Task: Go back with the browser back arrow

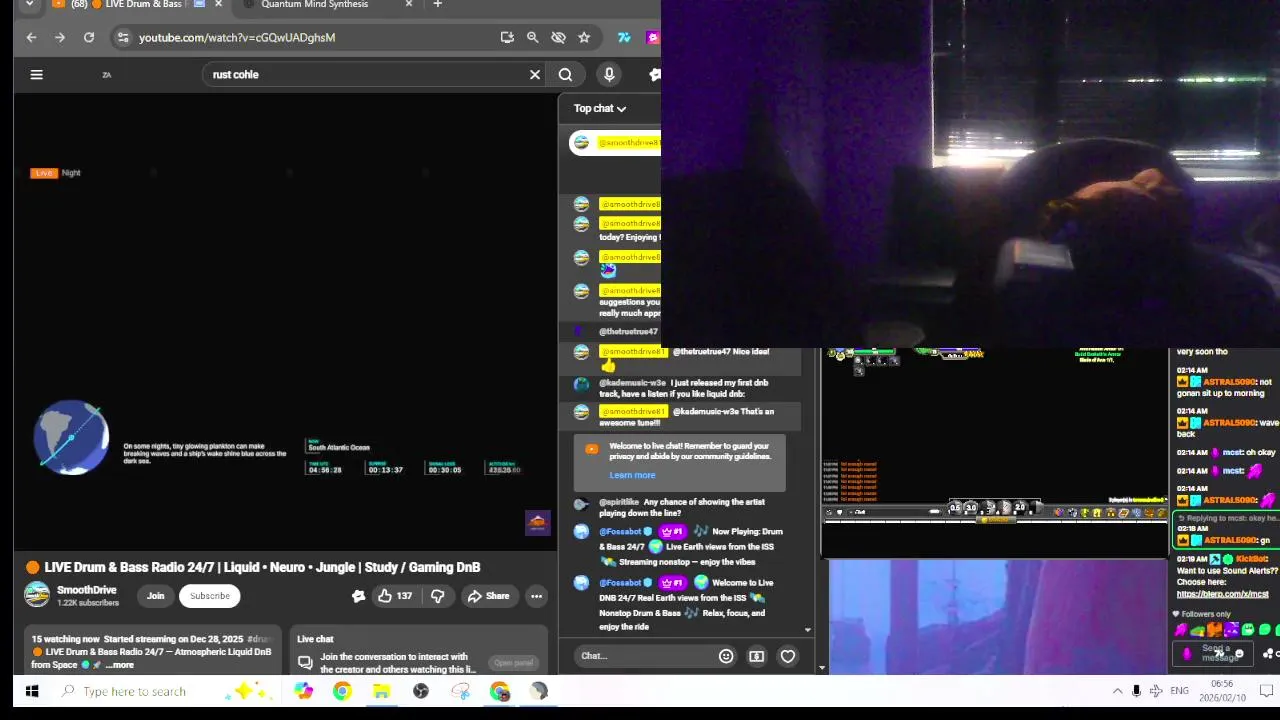Action: pos(31,37)
